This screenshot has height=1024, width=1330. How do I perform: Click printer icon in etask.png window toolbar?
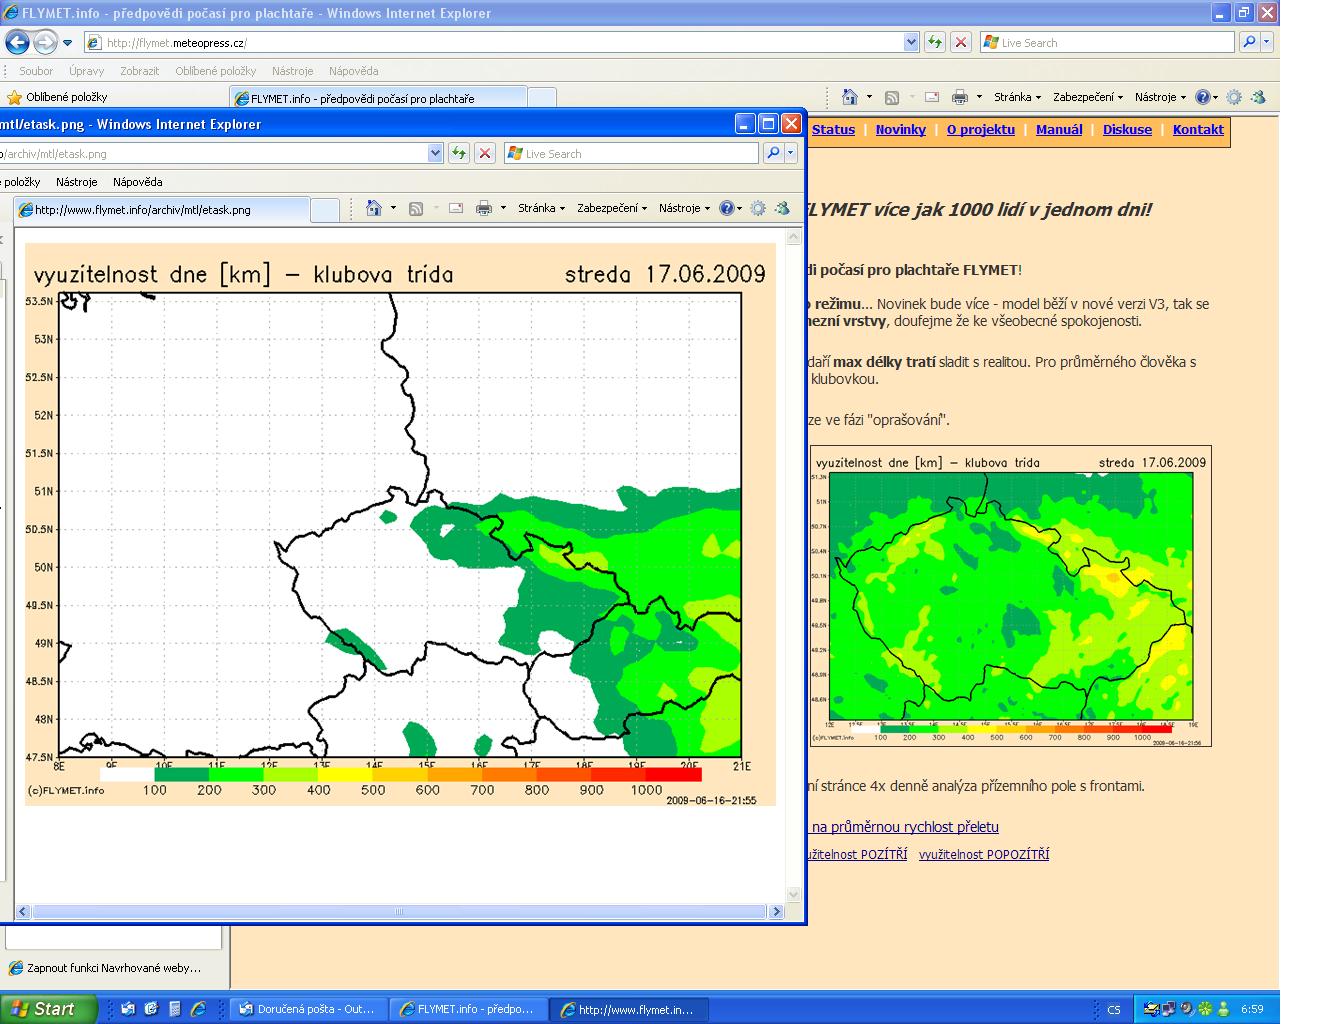(x=484, y=208)
